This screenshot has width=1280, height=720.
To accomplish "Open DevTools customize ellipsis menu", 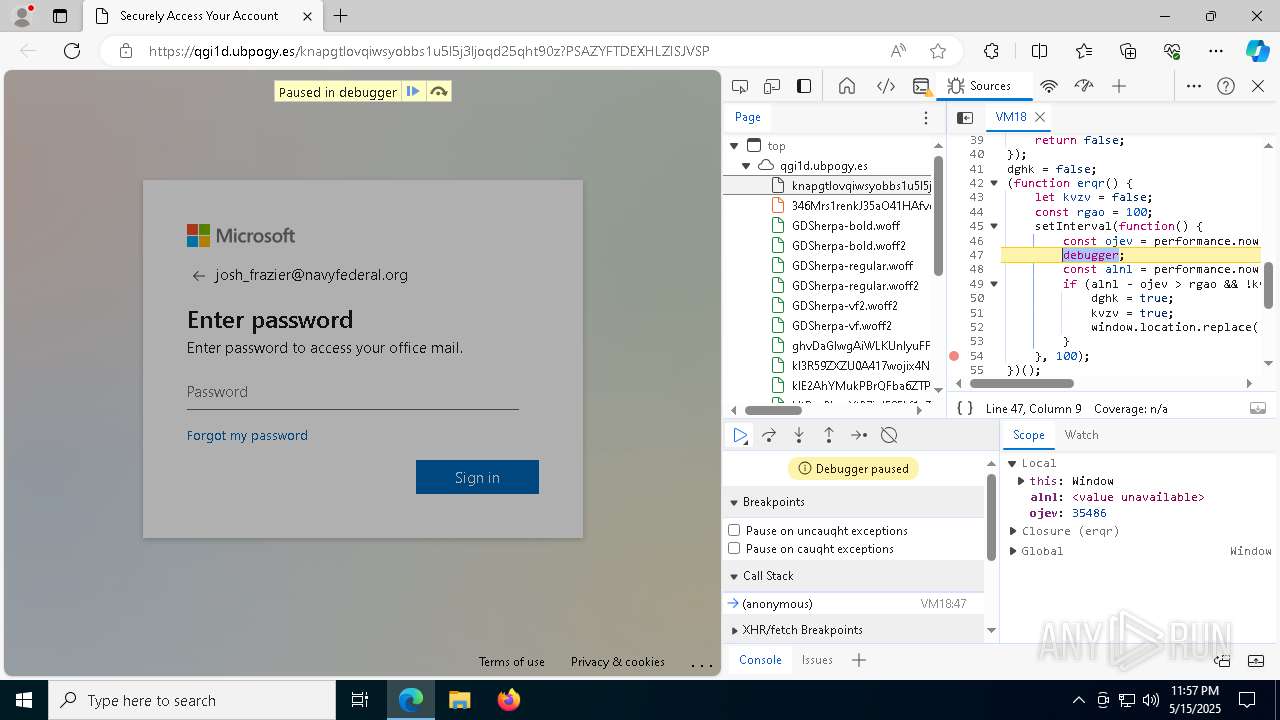I will tap(1194, 86).
